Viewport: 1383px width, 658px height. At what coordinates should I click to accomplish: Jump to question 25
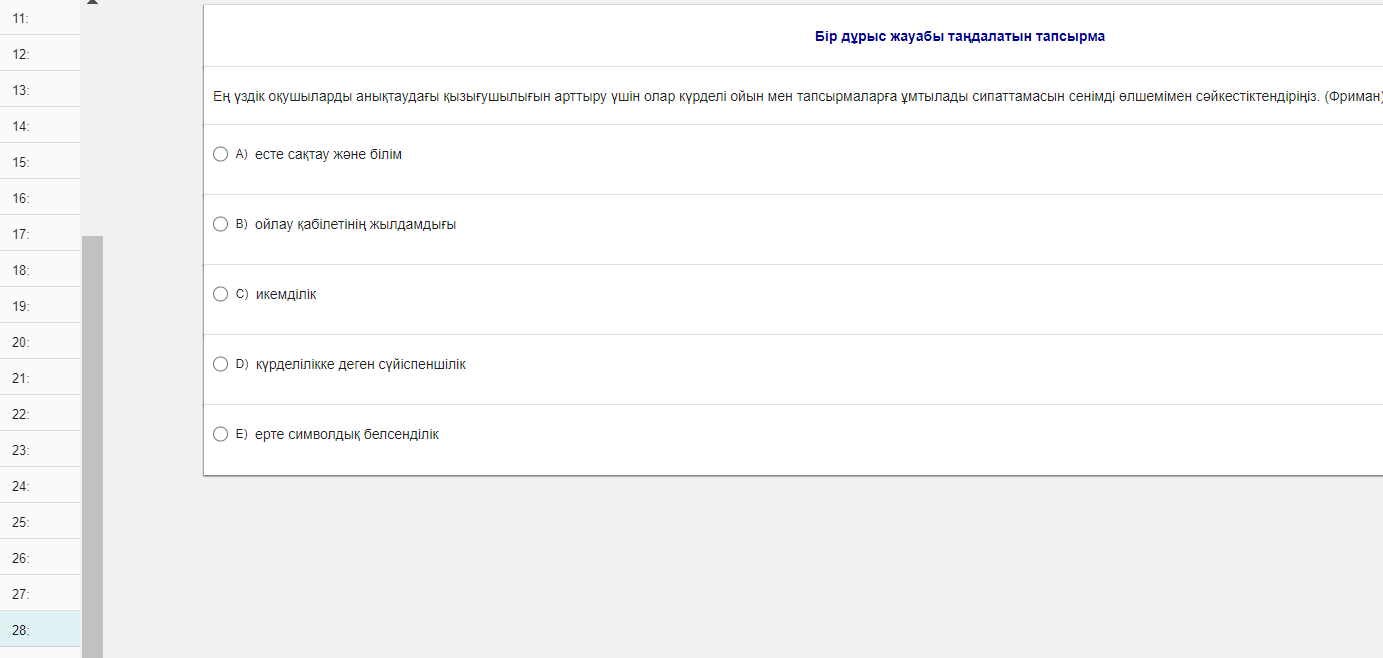[40, 522]
